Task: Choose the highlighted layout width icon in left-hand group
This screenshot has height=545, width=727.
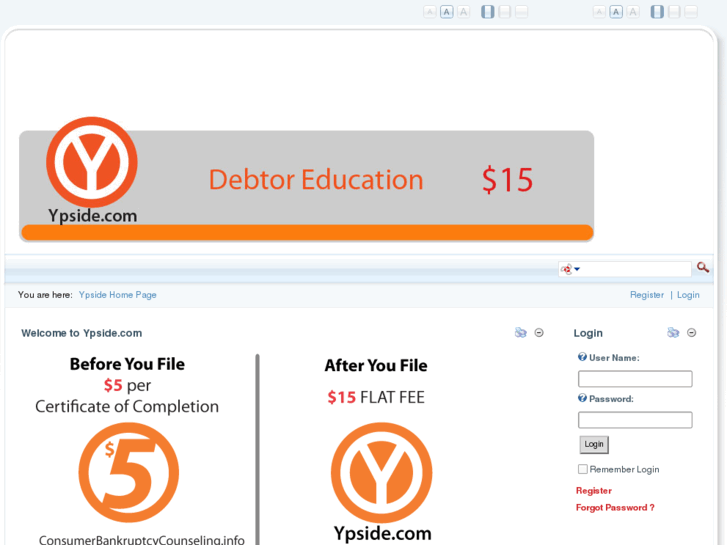Action: 487,12
